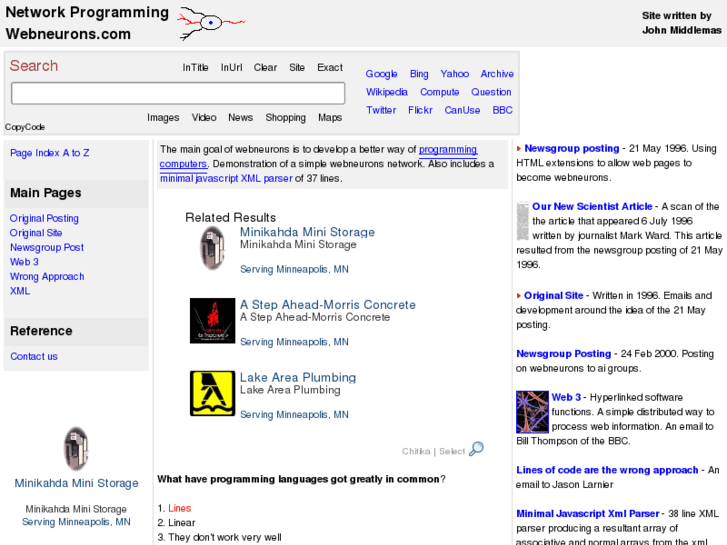Open the Twitter search link
Screen dimensions: 727x545
pos(381,110)
